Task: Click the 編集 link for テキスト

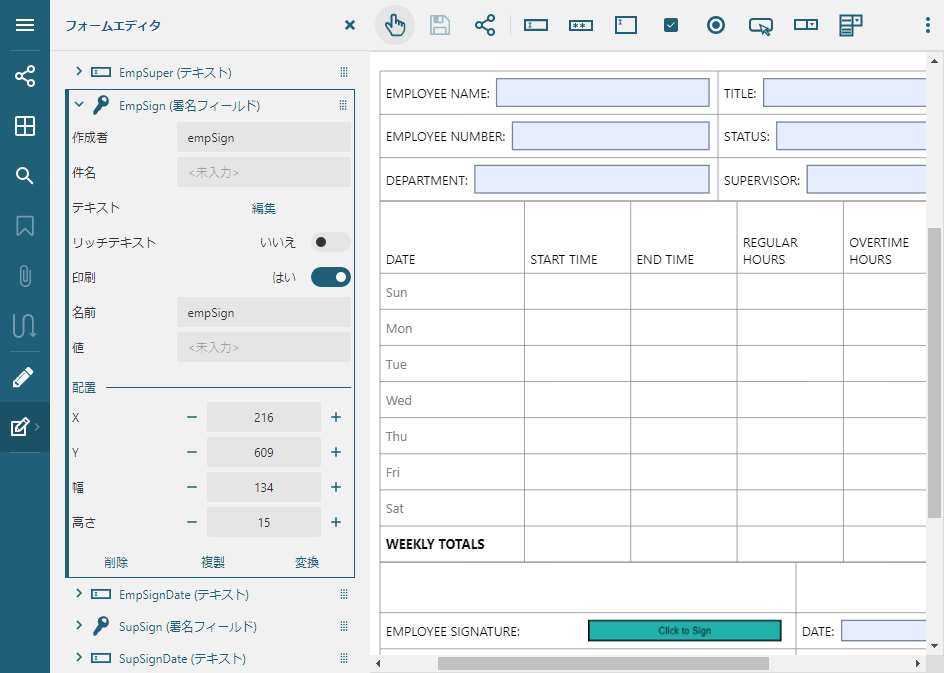Action: [x=264, y=208]
